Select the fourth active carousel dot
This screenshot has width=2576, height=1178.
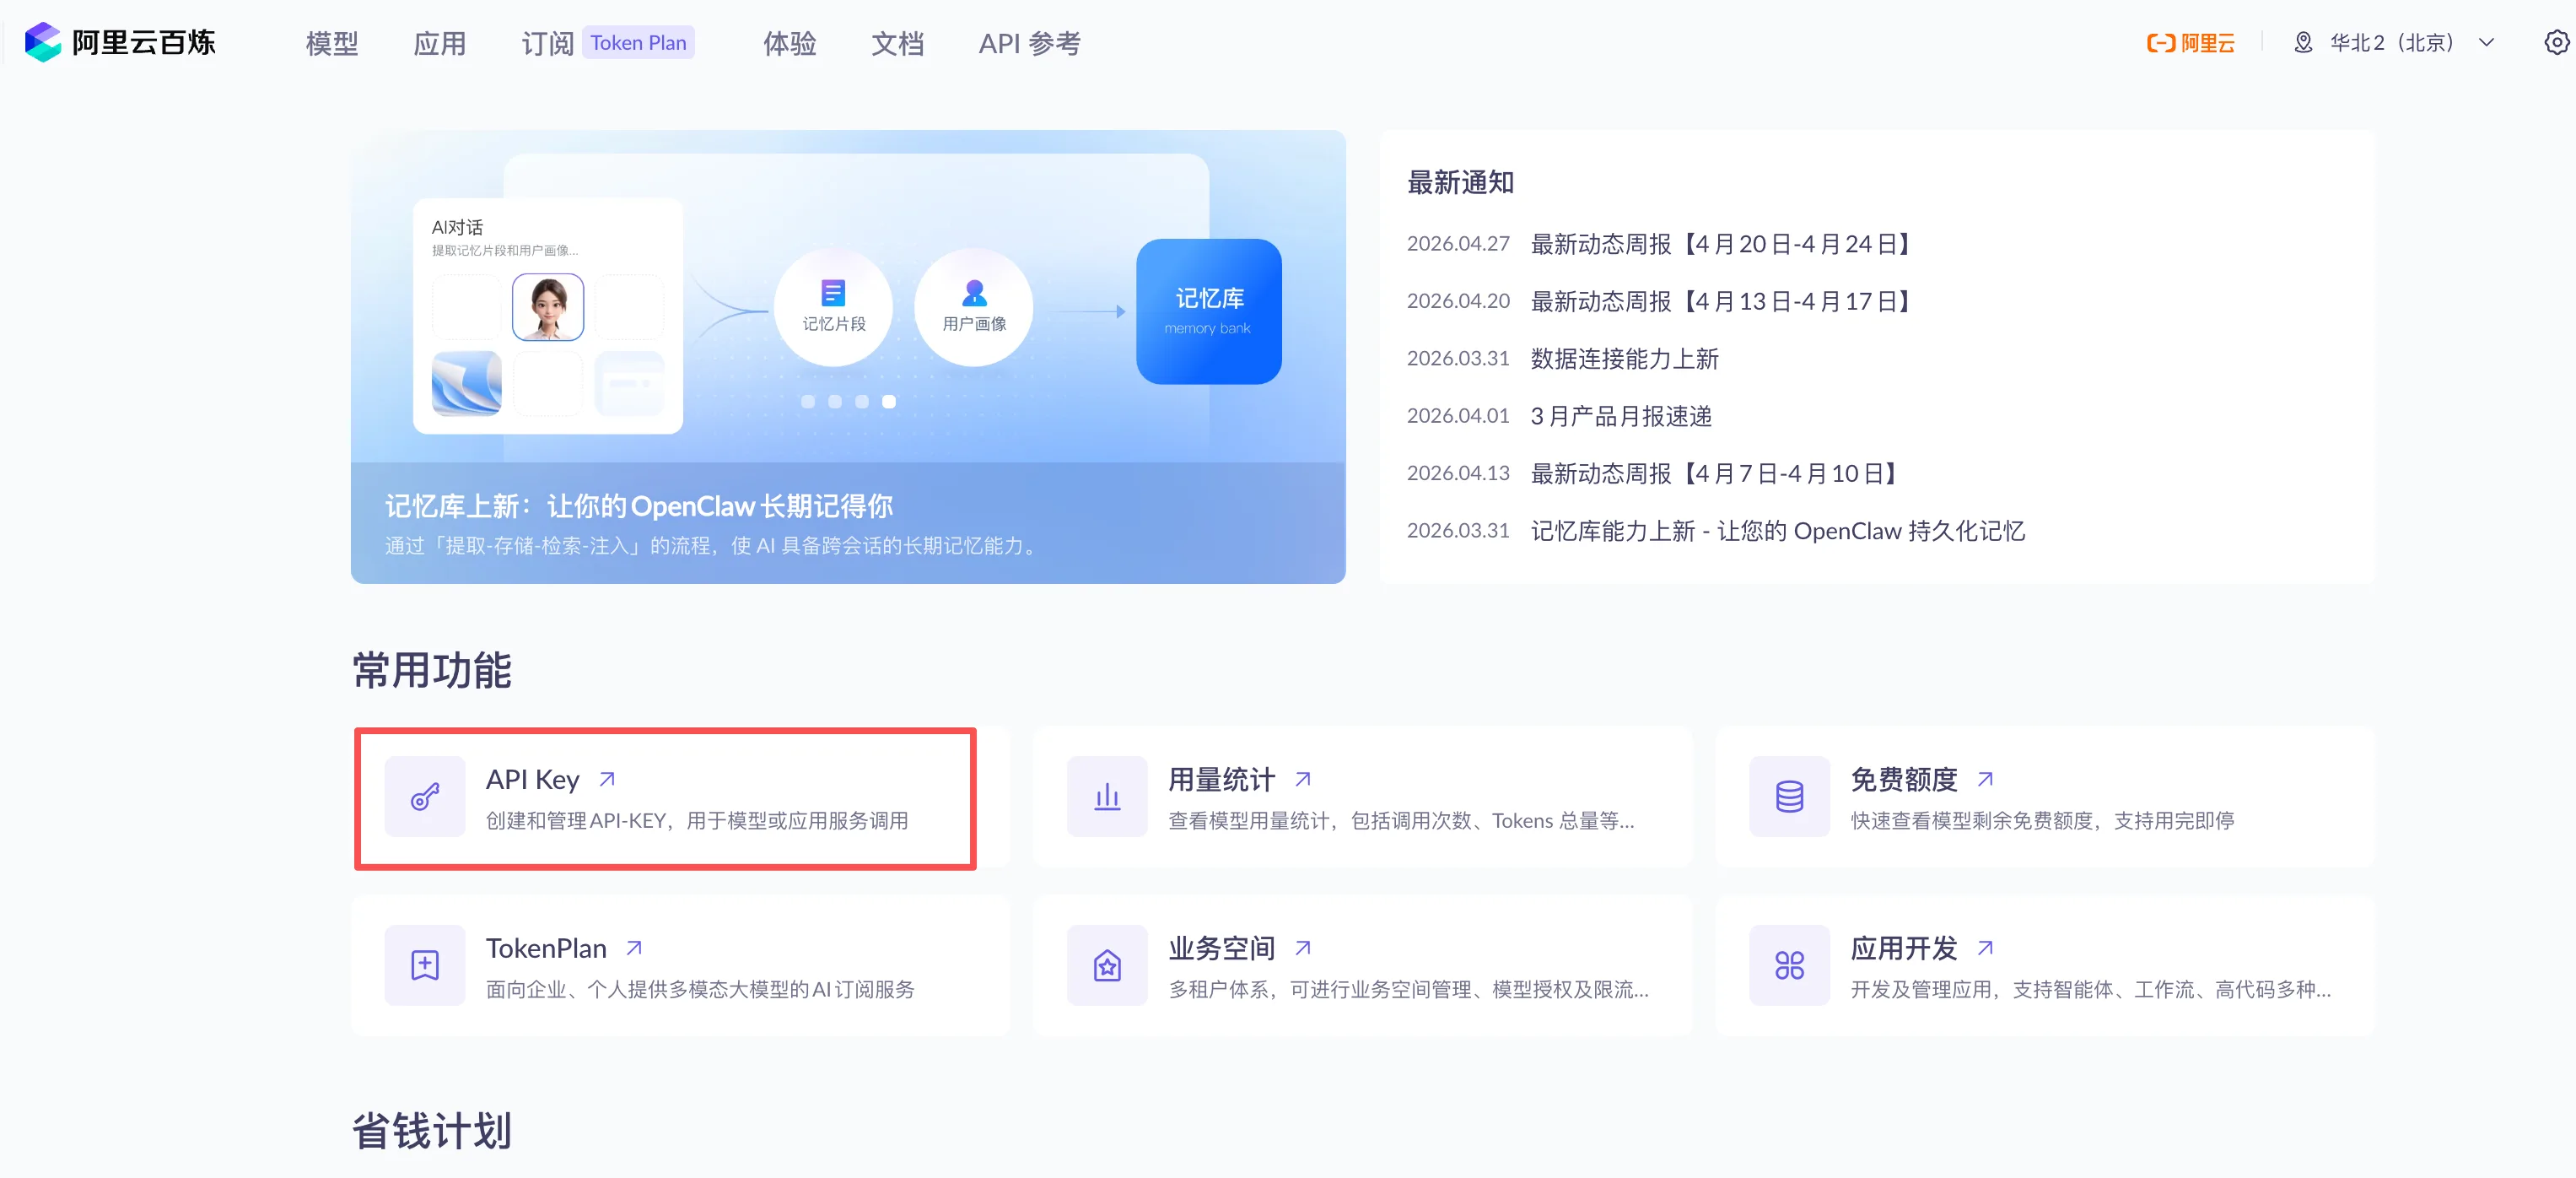point(889,401)
